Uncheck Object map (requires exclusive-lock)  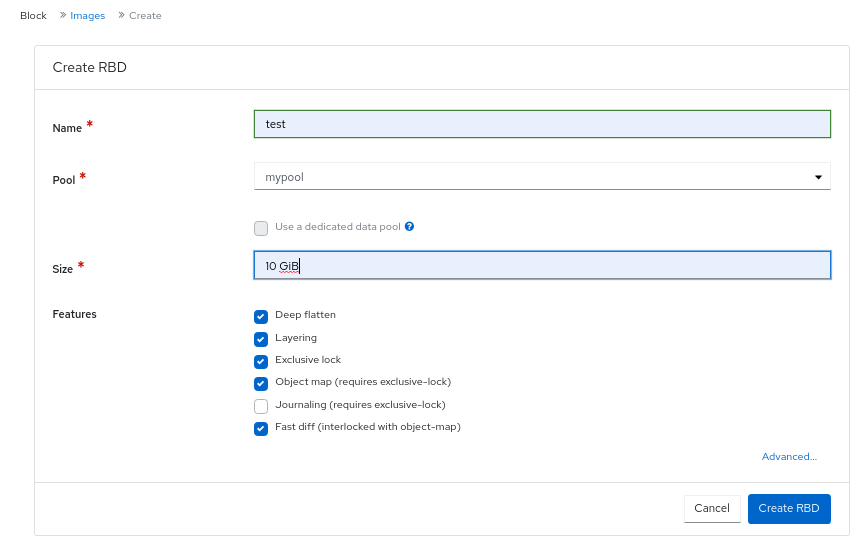click(261, 383)
